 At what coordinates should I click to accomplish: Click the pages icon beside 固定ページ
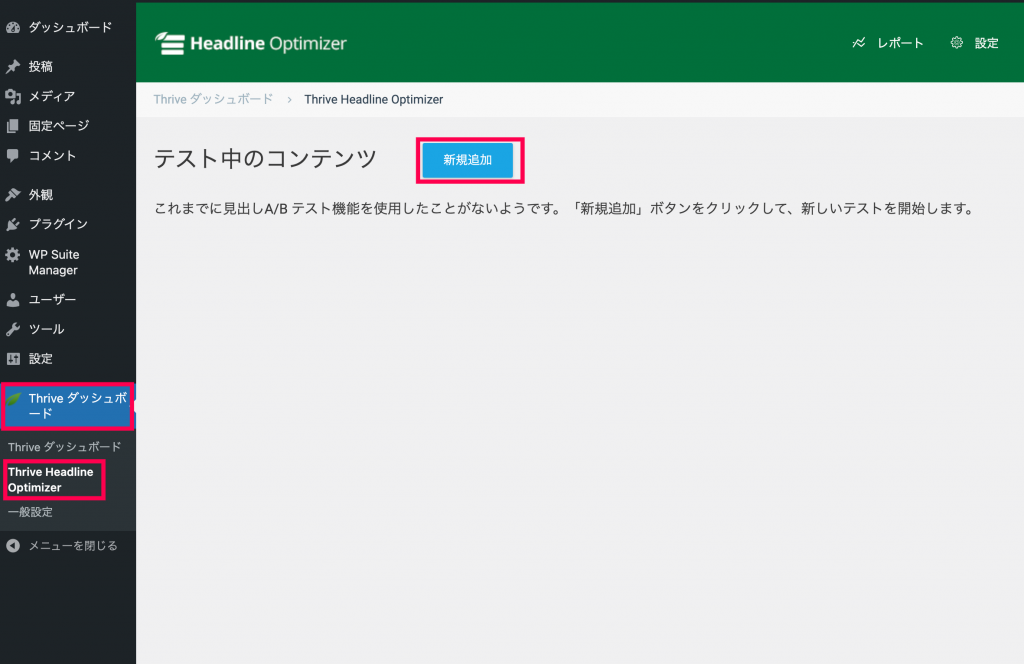(x=13, y=126)
